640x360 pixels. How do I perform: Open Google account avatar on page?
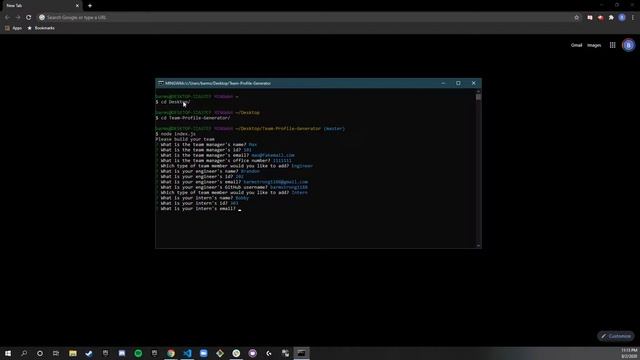tap(629, 45)
